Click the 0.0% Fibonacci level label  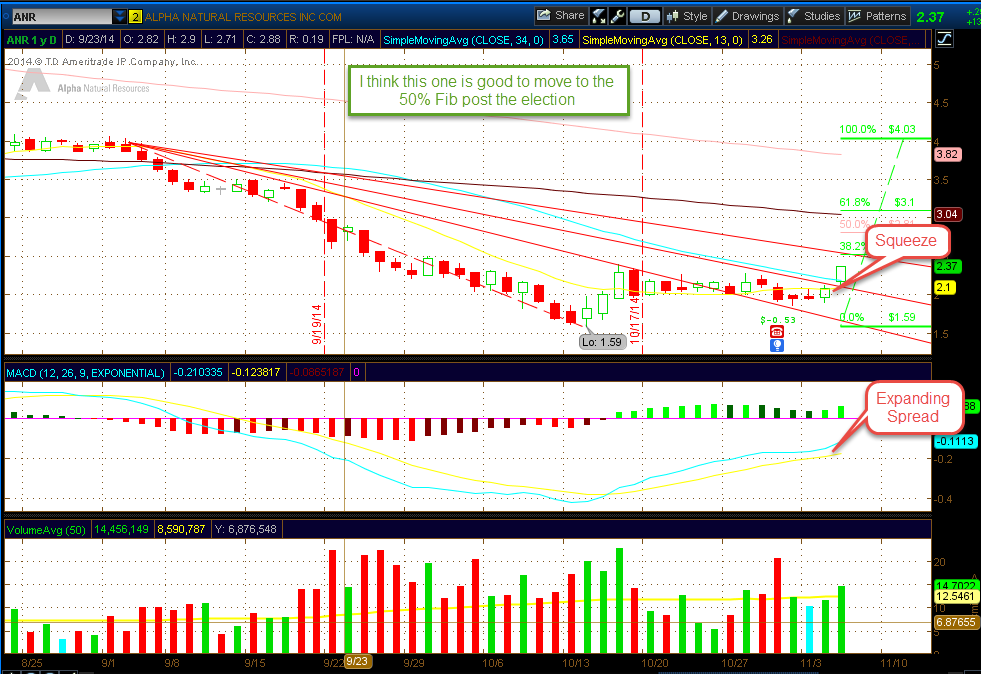coord(851,317)
